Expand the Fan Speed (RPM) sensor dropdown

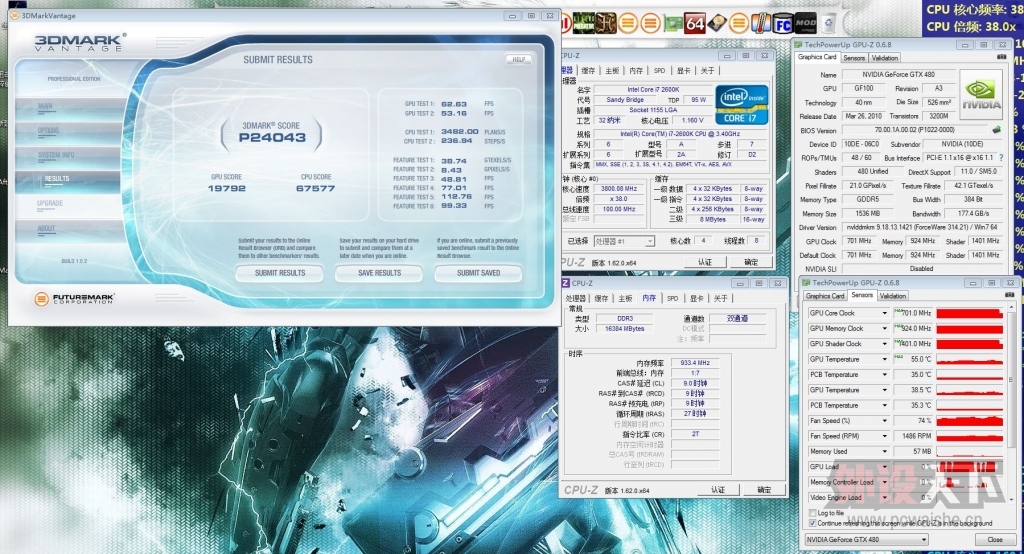point(885,436)
